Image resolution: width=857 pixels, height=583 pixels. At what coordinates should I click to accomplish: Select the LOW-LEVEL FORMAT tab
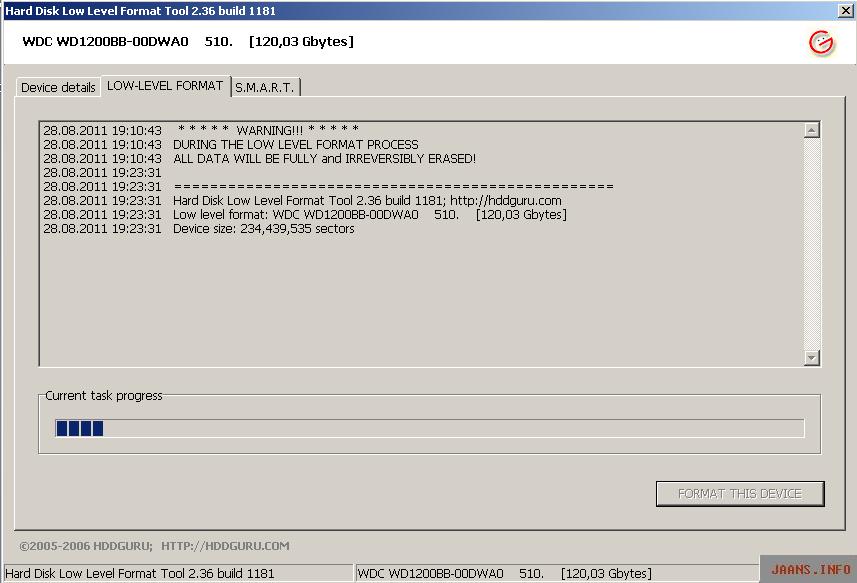(165, 86)
